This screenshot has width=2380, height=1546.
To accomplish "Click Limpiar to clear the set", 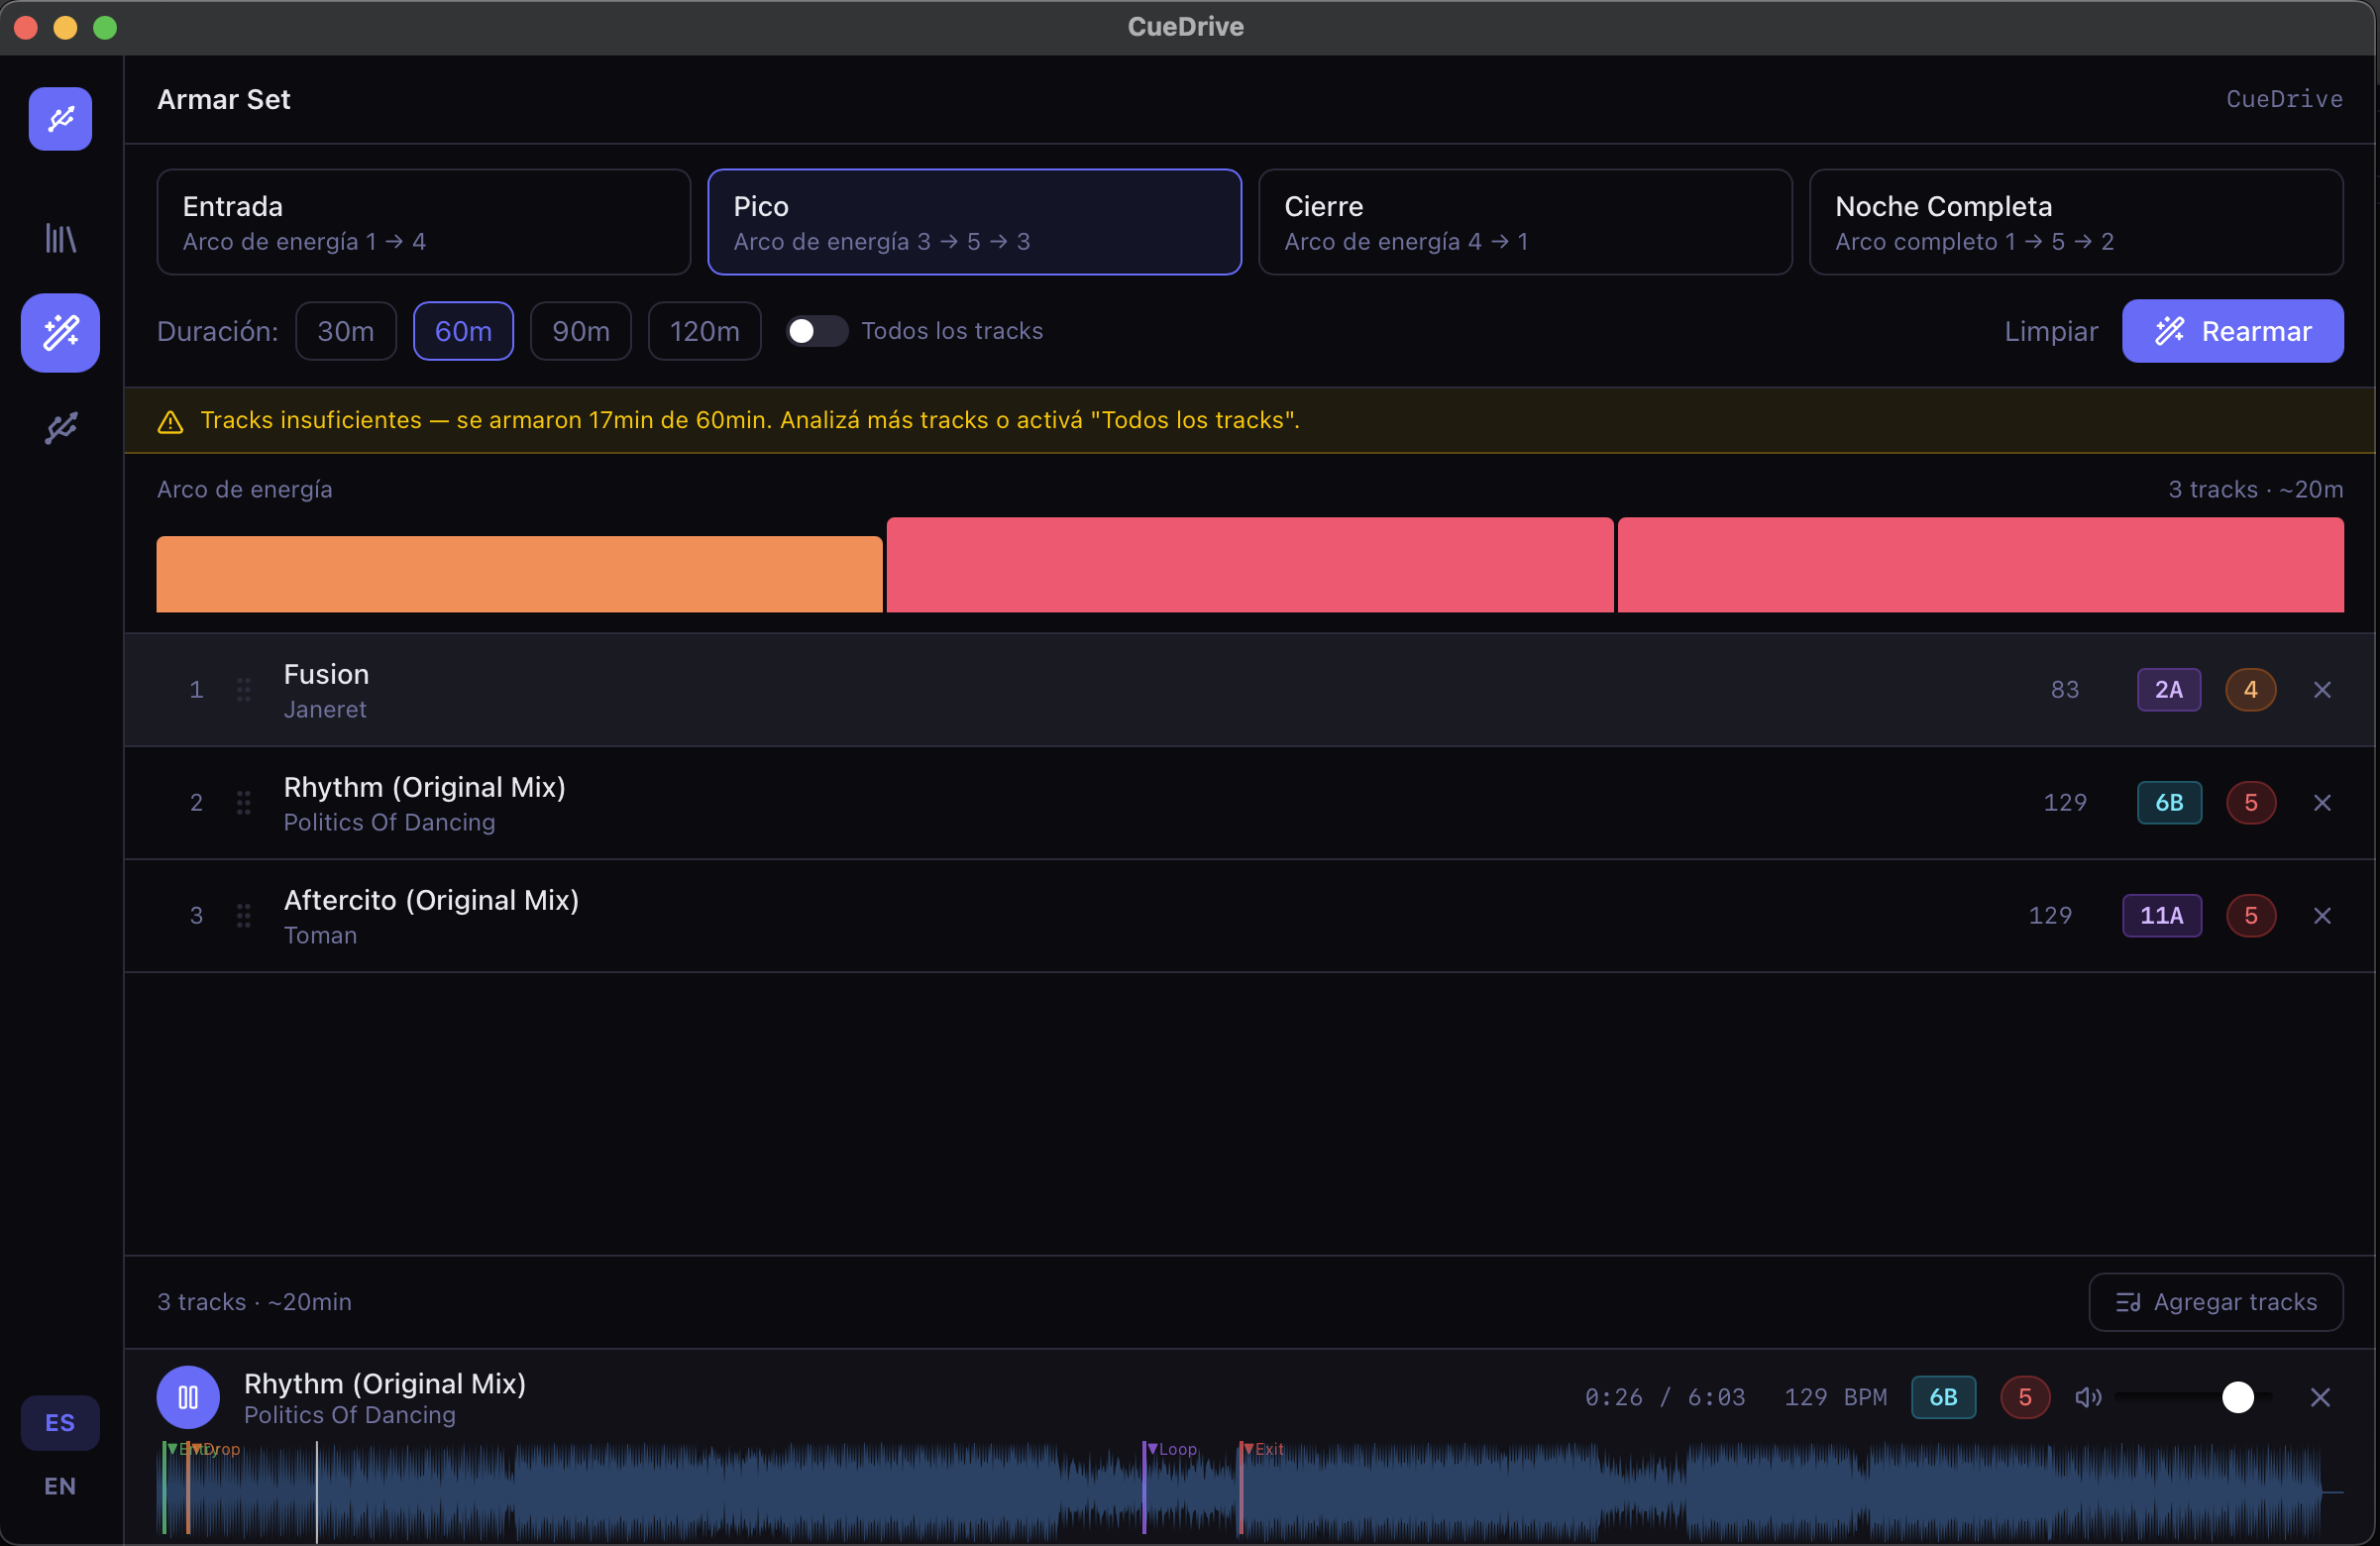I will coord(2049,331).
